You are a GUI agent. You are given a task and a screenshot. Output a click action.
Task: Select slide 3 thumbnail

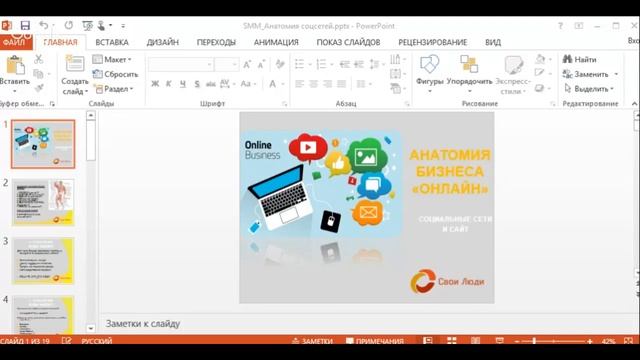click(43, 261)
